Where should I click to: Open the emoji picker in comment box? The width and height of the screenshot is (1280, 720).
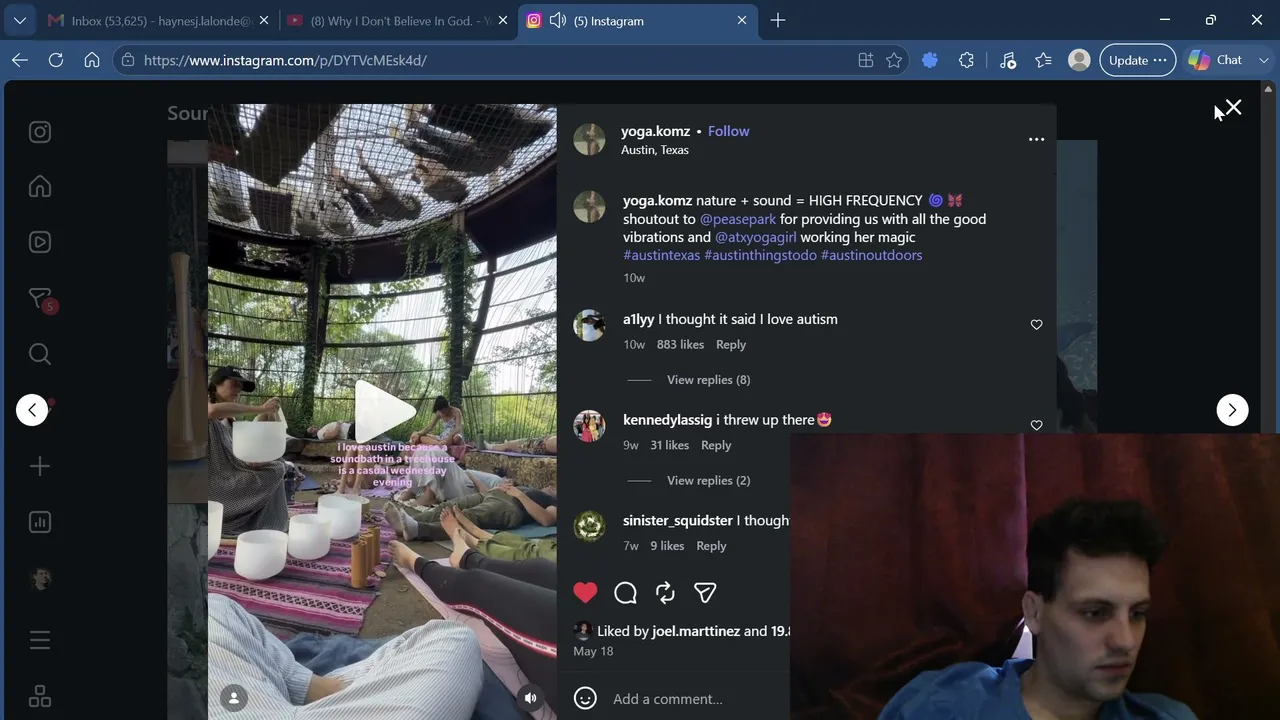[x=585, y=698]
